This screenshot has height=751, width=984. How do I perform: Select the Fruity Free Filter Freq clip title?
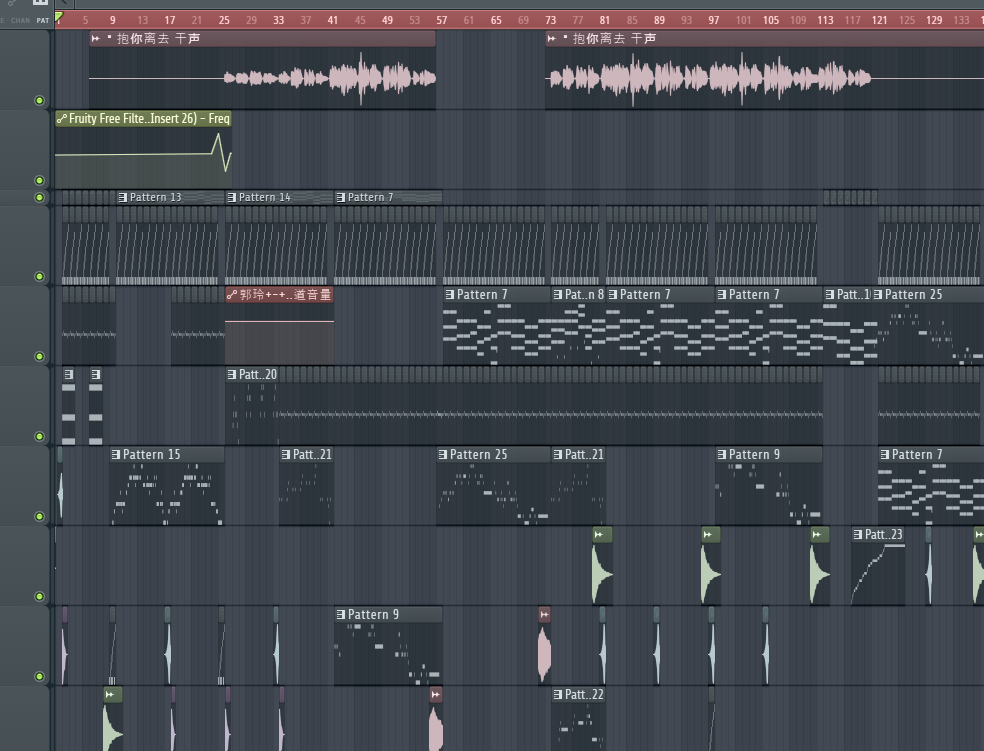pos(149,119)
